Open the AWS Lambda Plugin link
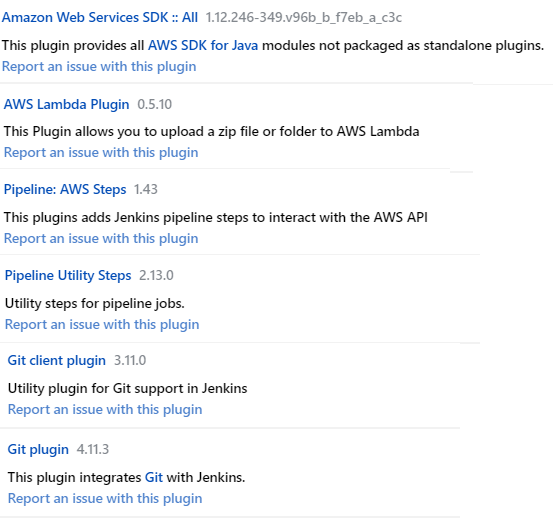This screenshot has height=529, width=553. [66, 104]
